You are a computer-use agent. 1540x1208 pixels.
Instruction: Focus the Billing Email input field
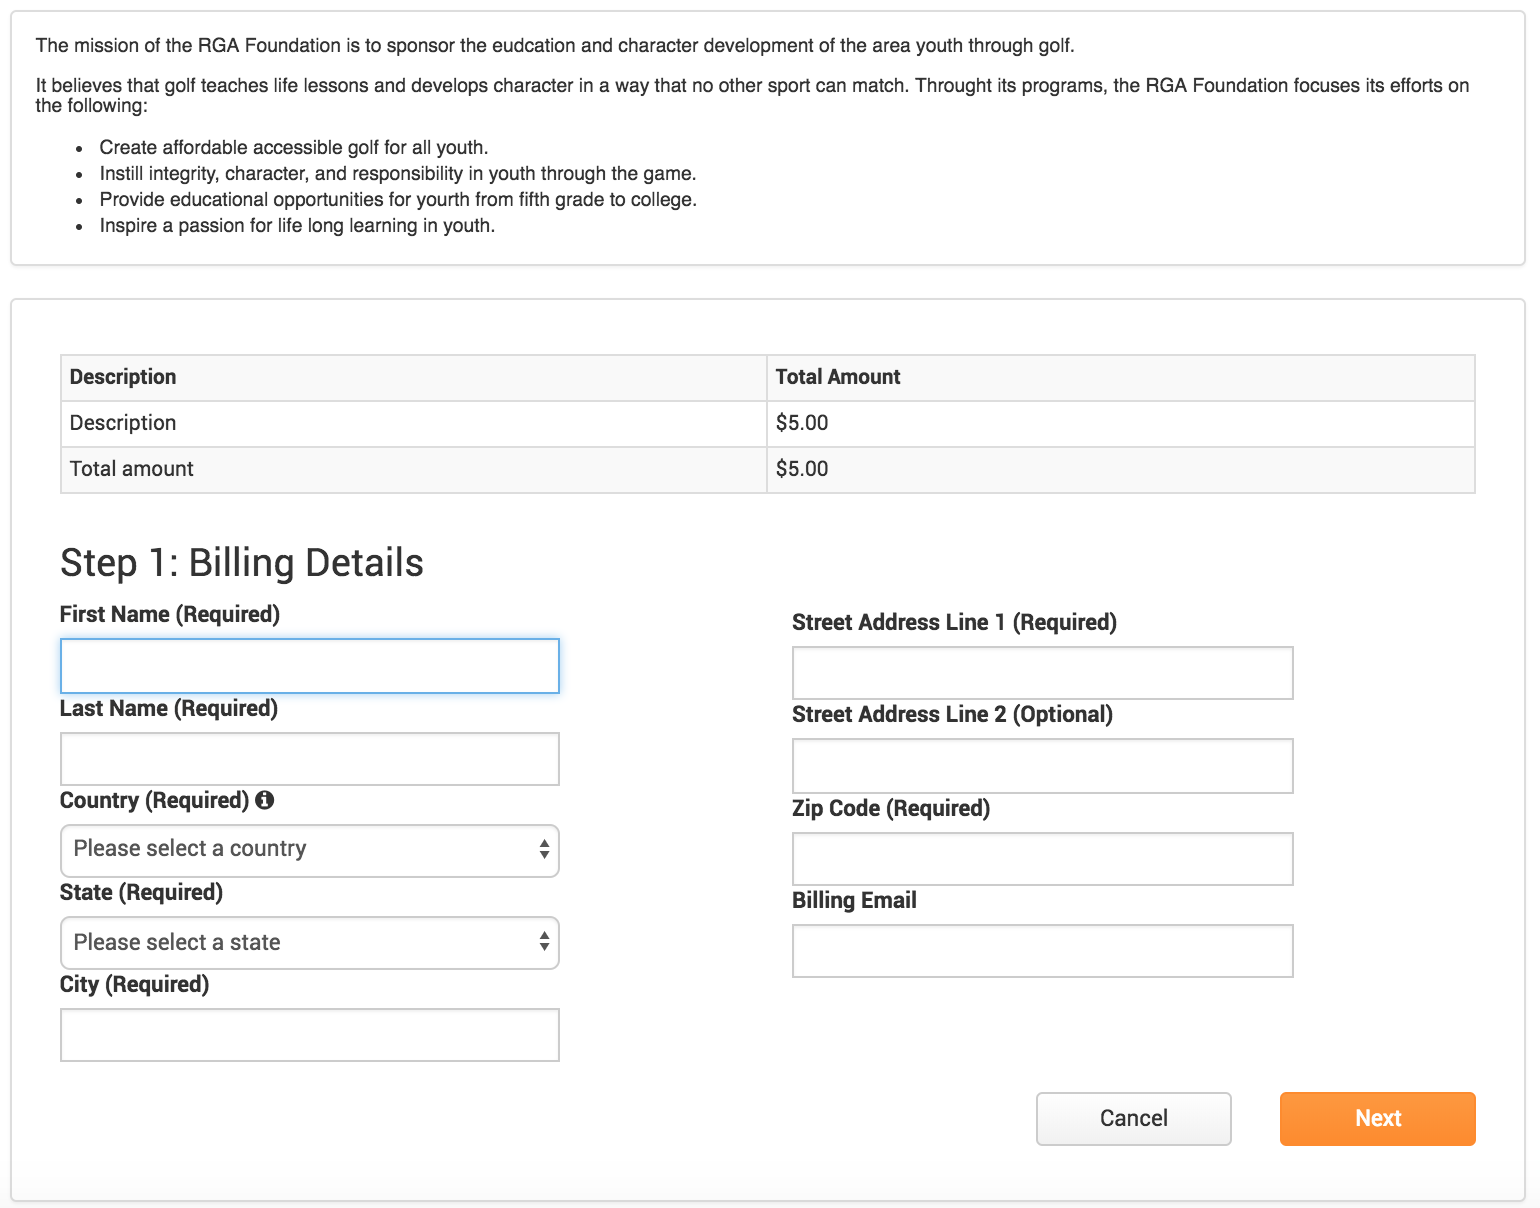point(1042,951)
